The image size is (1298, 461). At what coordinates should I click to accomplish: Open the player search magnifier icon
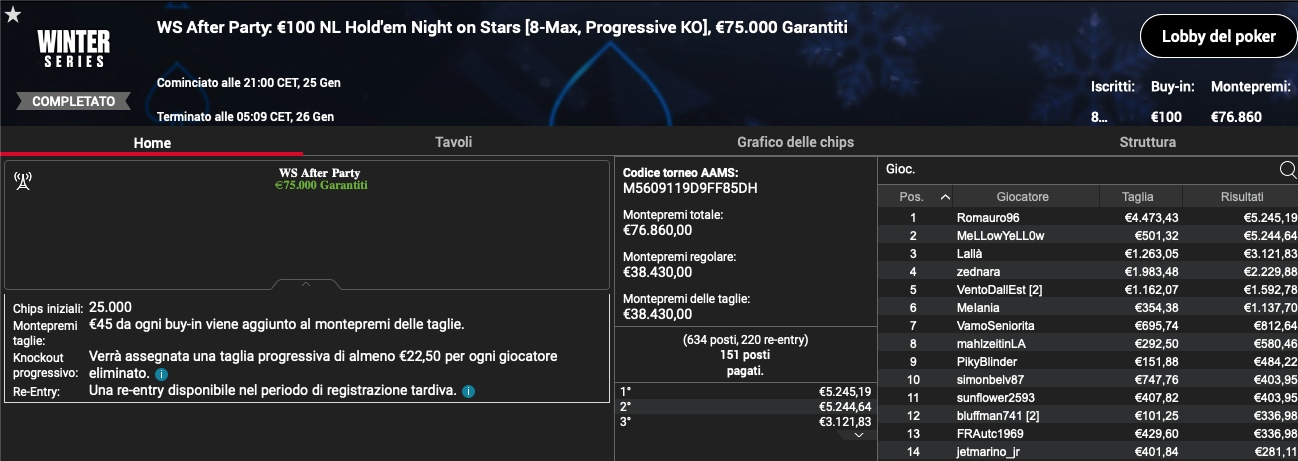pyautogui.click(x=1288, y=170)
